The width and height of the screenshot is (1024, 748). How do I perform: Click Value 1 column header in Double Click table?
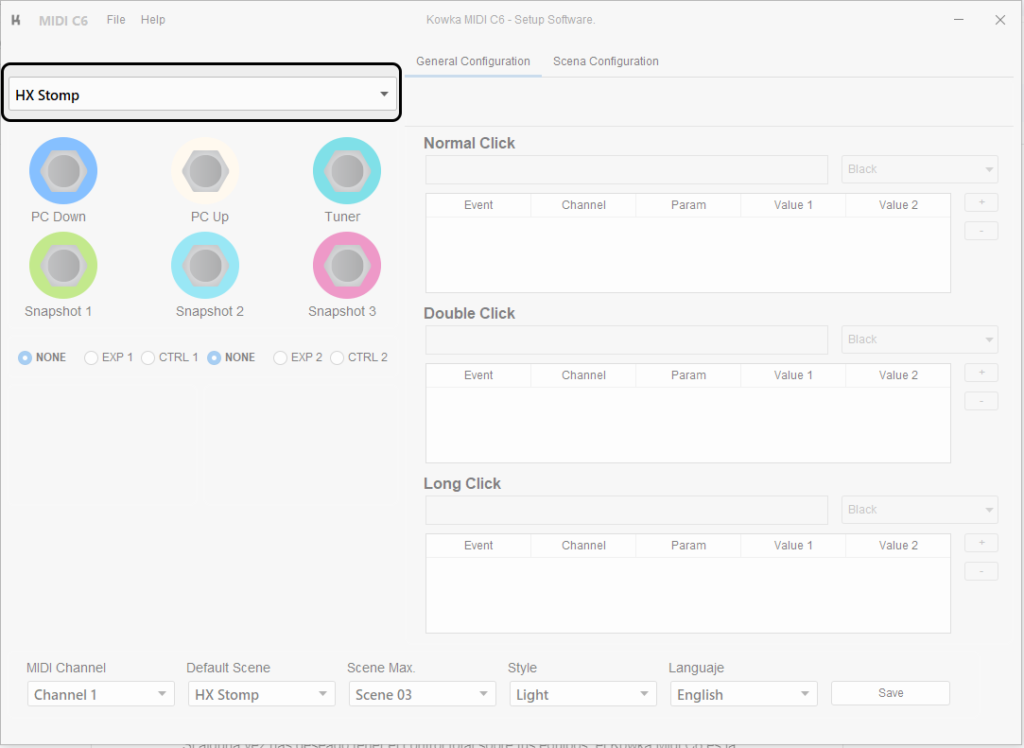pyautogui.click(x=793, y=376)
